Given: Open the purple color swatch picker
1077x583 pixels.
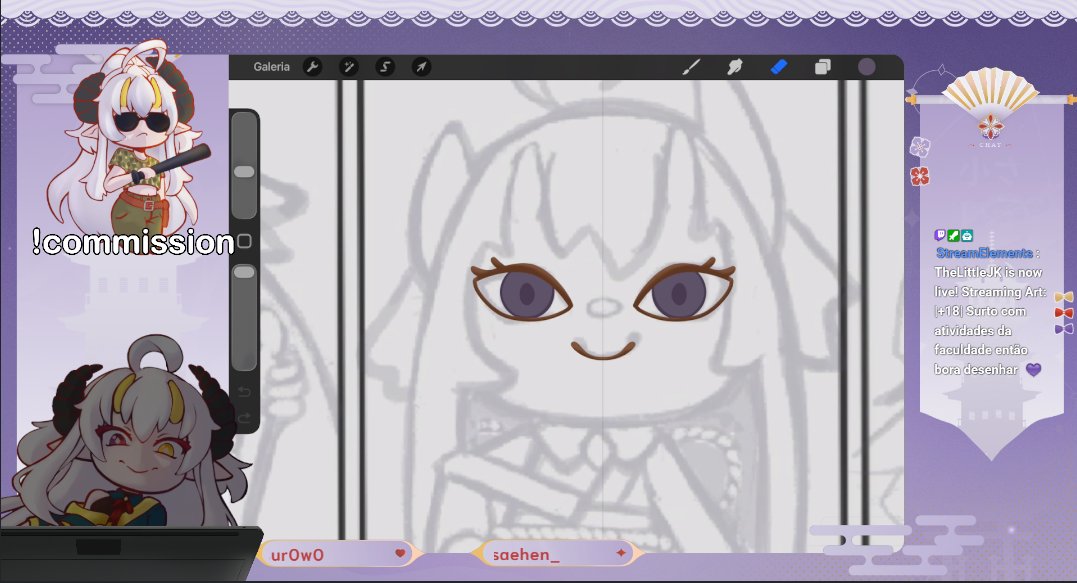Looking at the screenshot, I should pyautogui.click(x=867, y=67).
